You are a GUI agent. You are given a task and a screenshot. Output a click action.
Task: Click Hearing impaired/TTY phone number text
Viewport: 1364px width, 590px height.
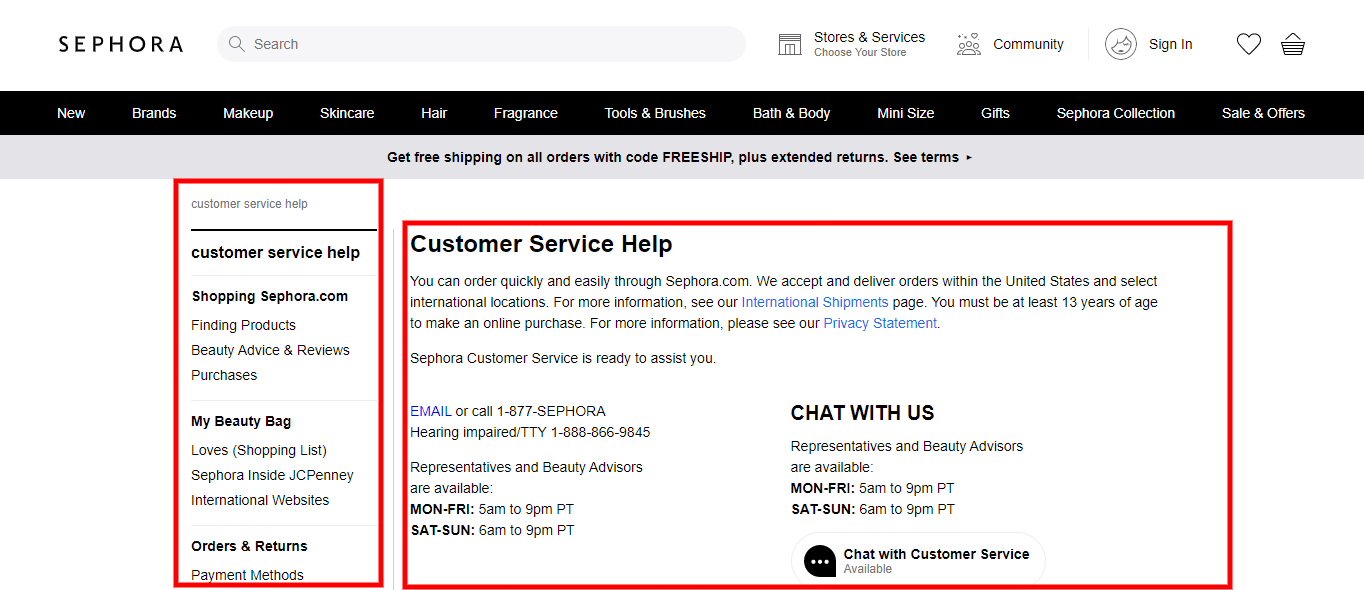coord(530,432)
